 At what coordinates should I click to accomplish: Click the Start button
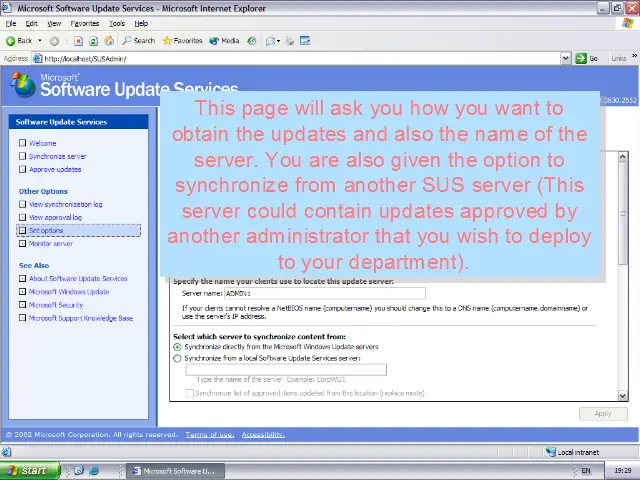coord(30,471)
